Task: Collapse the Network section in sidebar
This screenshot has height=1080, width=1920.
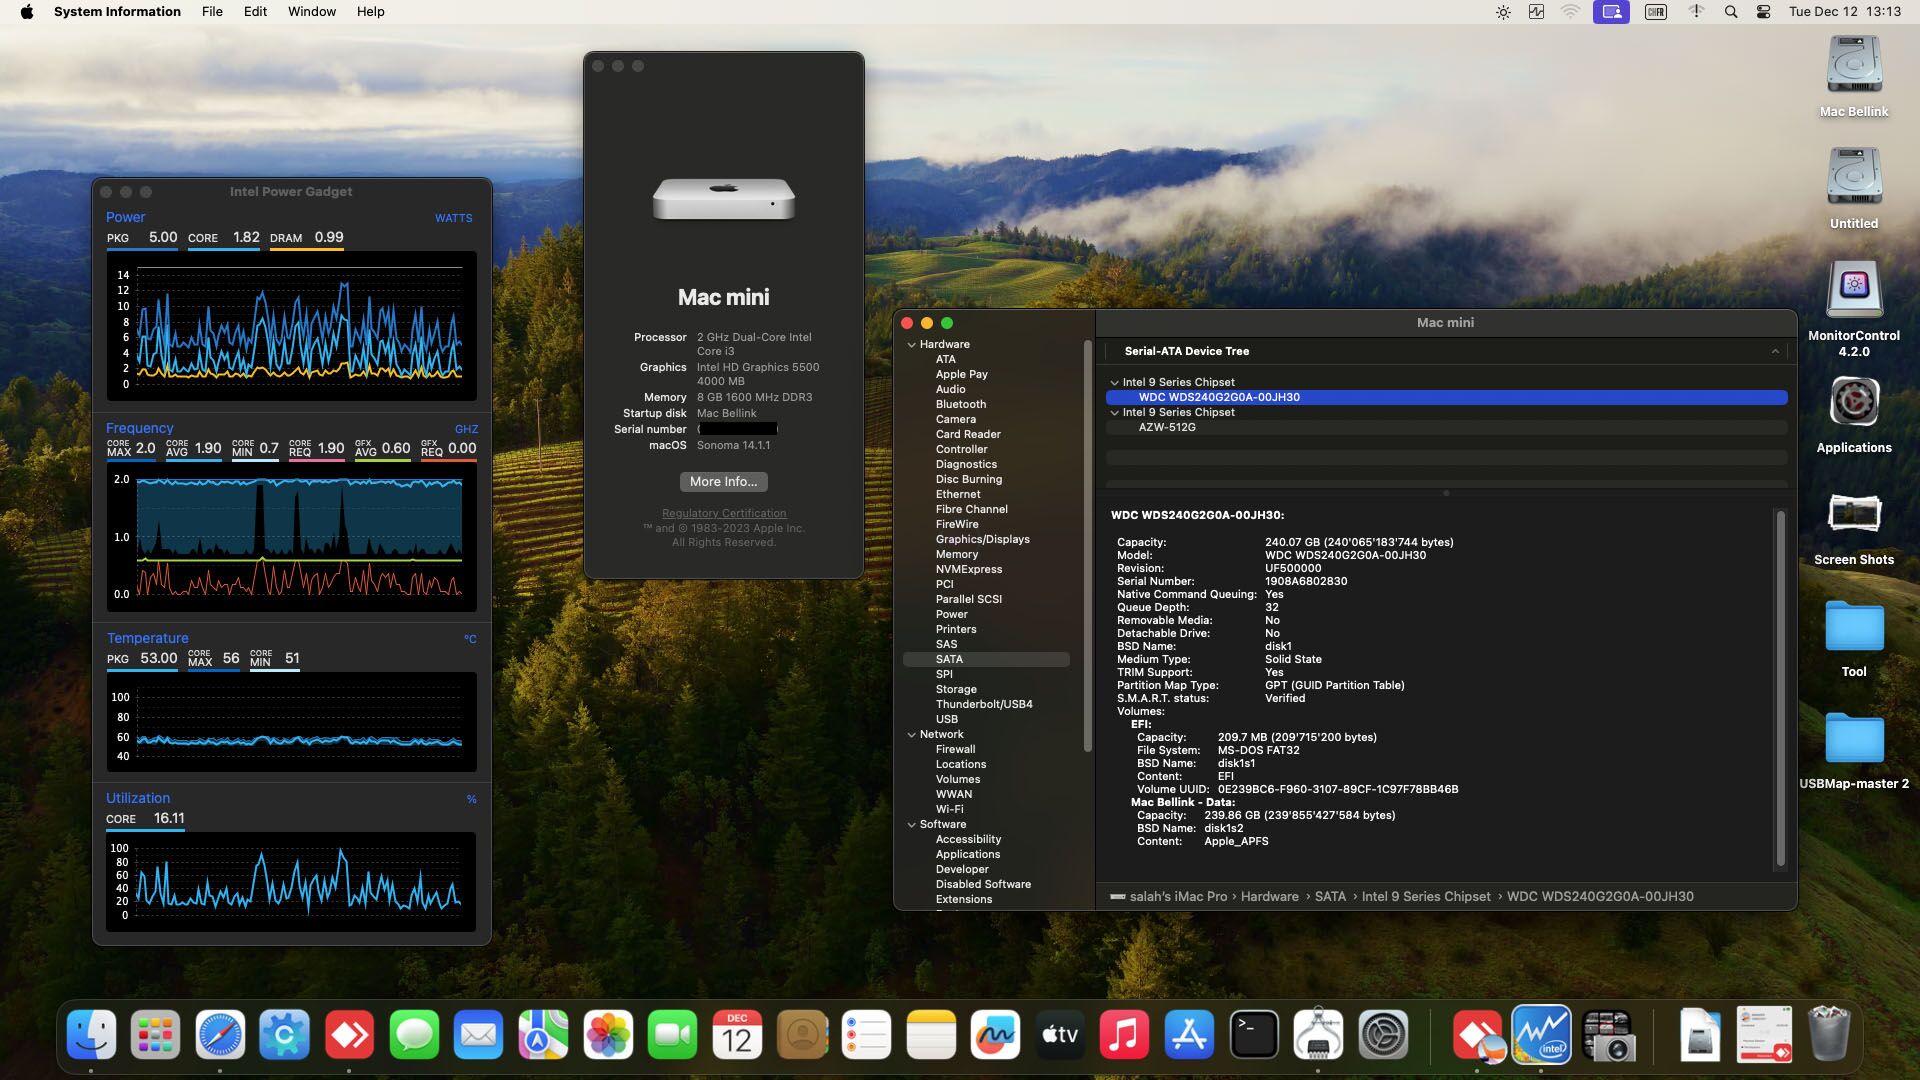Action: click(911, 734)
